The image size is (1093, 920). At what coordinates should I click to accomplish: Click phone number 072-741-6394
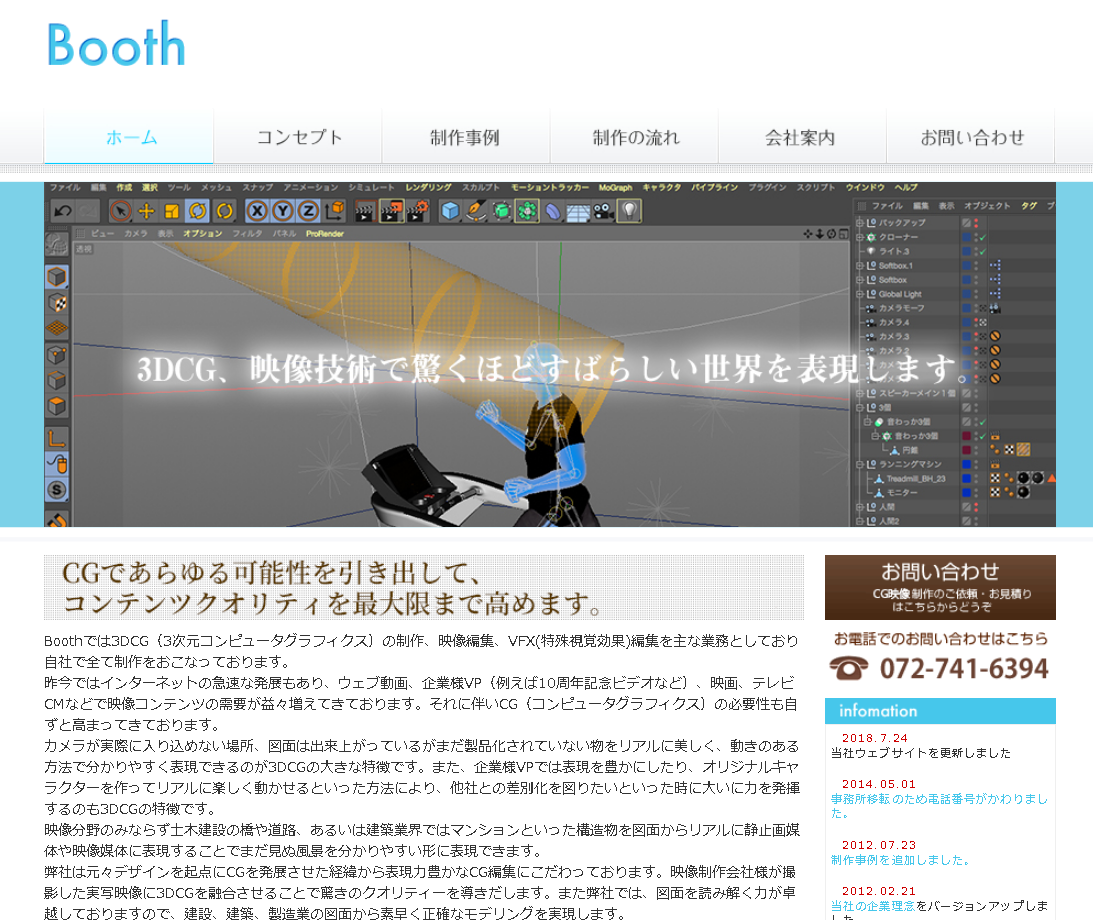coord(964,668)
